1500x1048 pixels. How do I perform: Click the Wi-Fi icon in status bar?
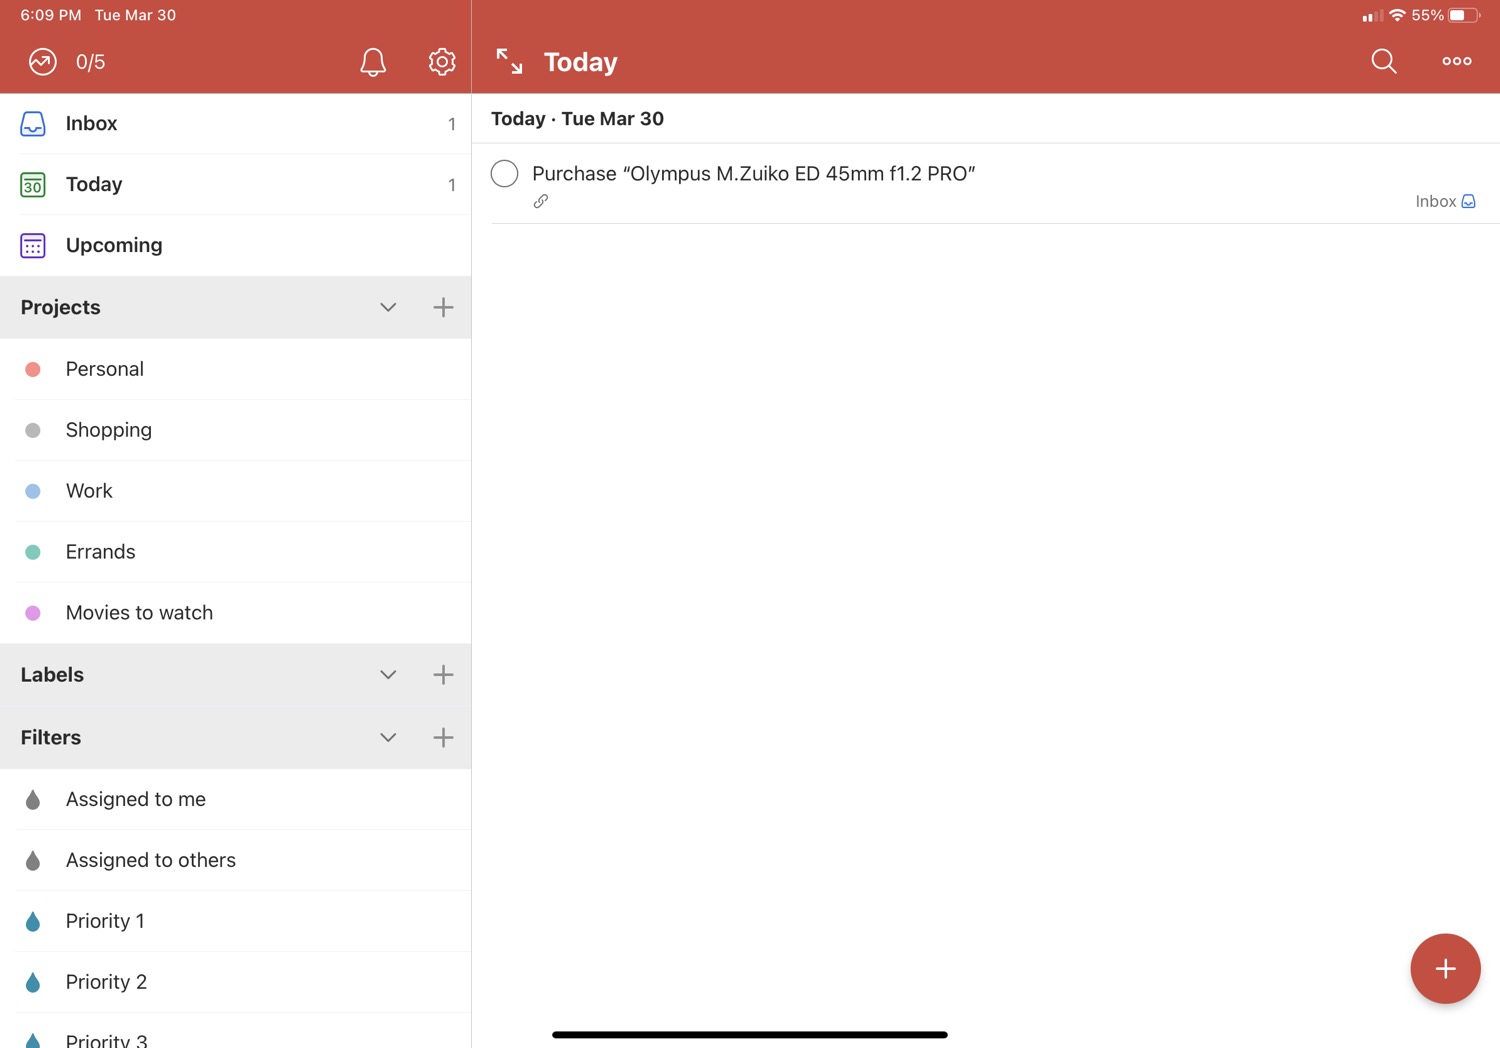(1397, 15)
